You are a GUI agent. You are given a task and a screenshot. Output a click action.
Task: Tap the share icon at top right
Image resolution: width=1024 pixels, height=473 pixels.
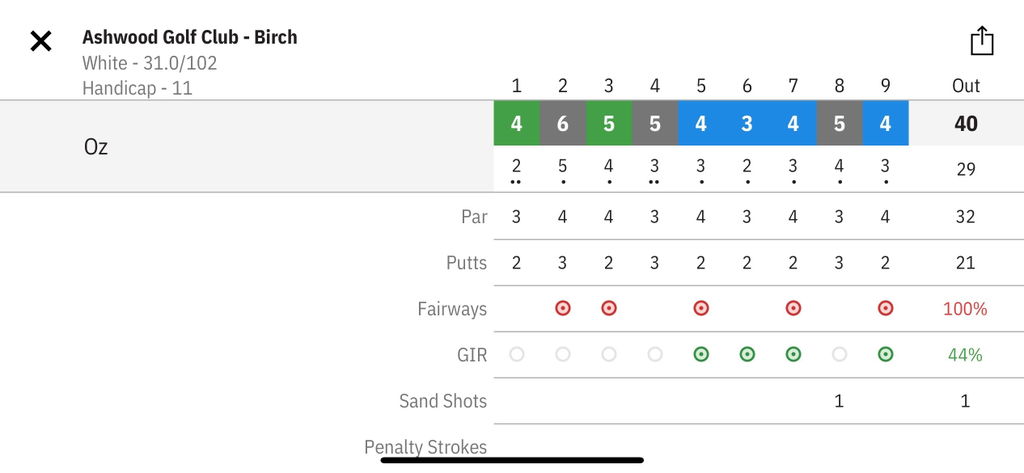coord(982,41)
